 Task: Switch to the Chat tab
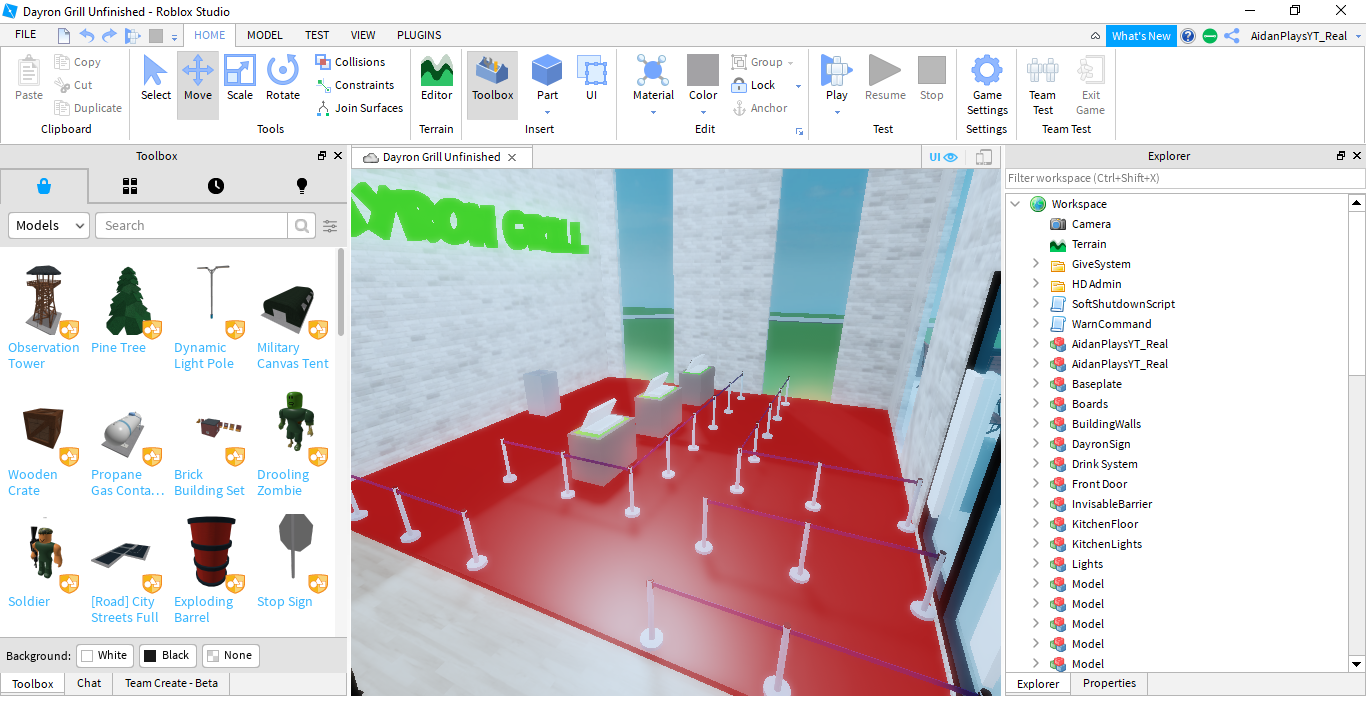click(x=89, y=684)
